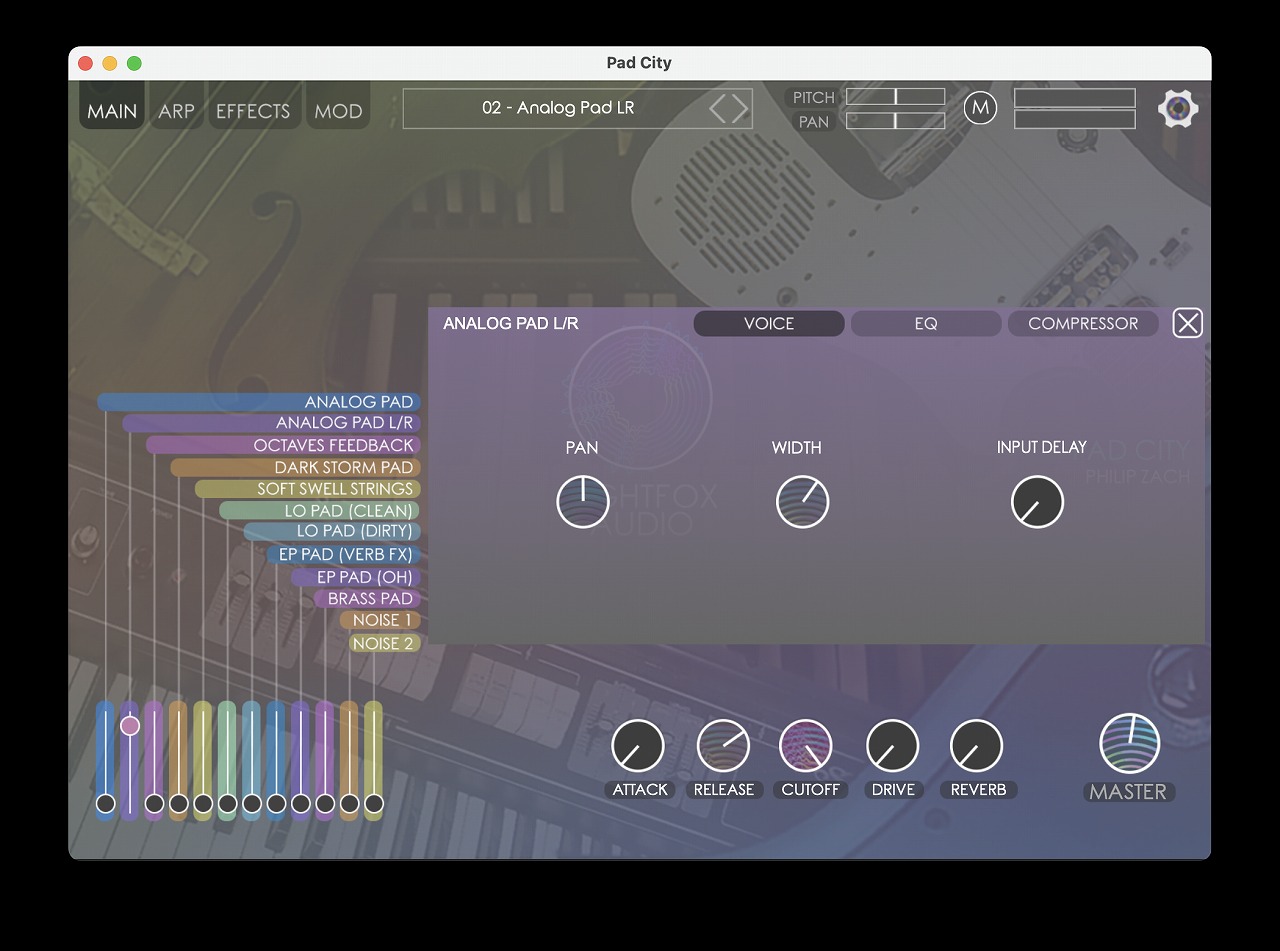Select the EQ tab in the panel
1280x951 pixels.
(x=925, y=324)
